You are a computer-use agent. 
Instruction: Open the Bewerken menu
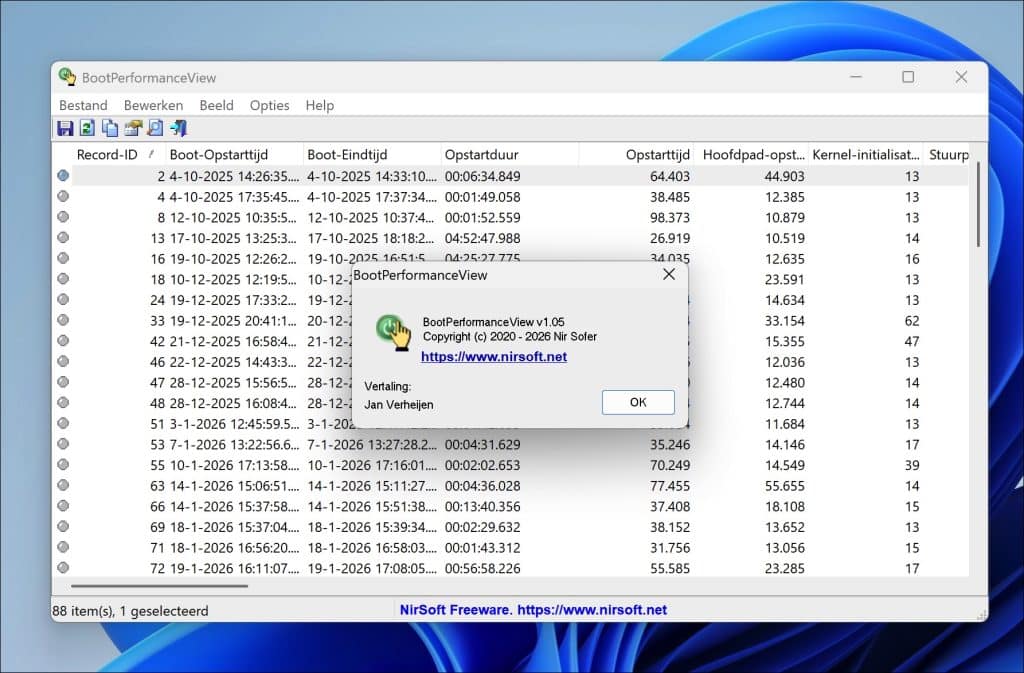(153, 105)
